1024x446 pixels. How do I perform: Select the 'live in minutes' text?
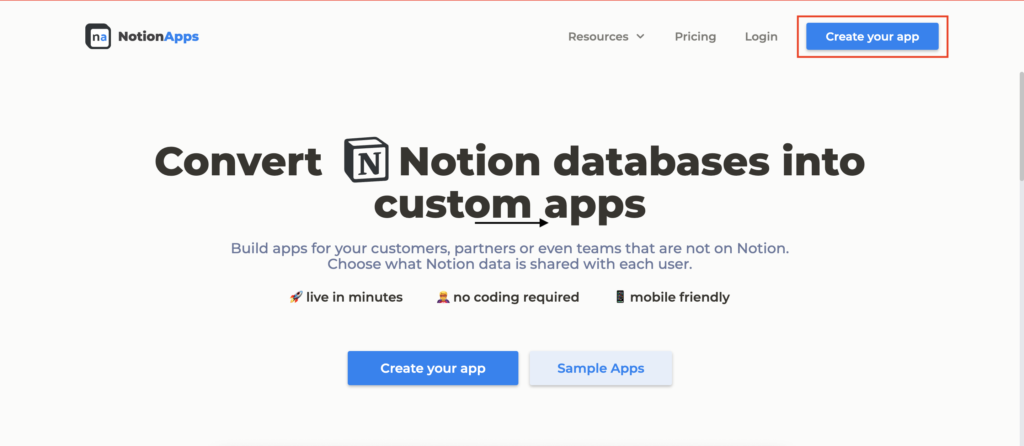coord(355,297)
